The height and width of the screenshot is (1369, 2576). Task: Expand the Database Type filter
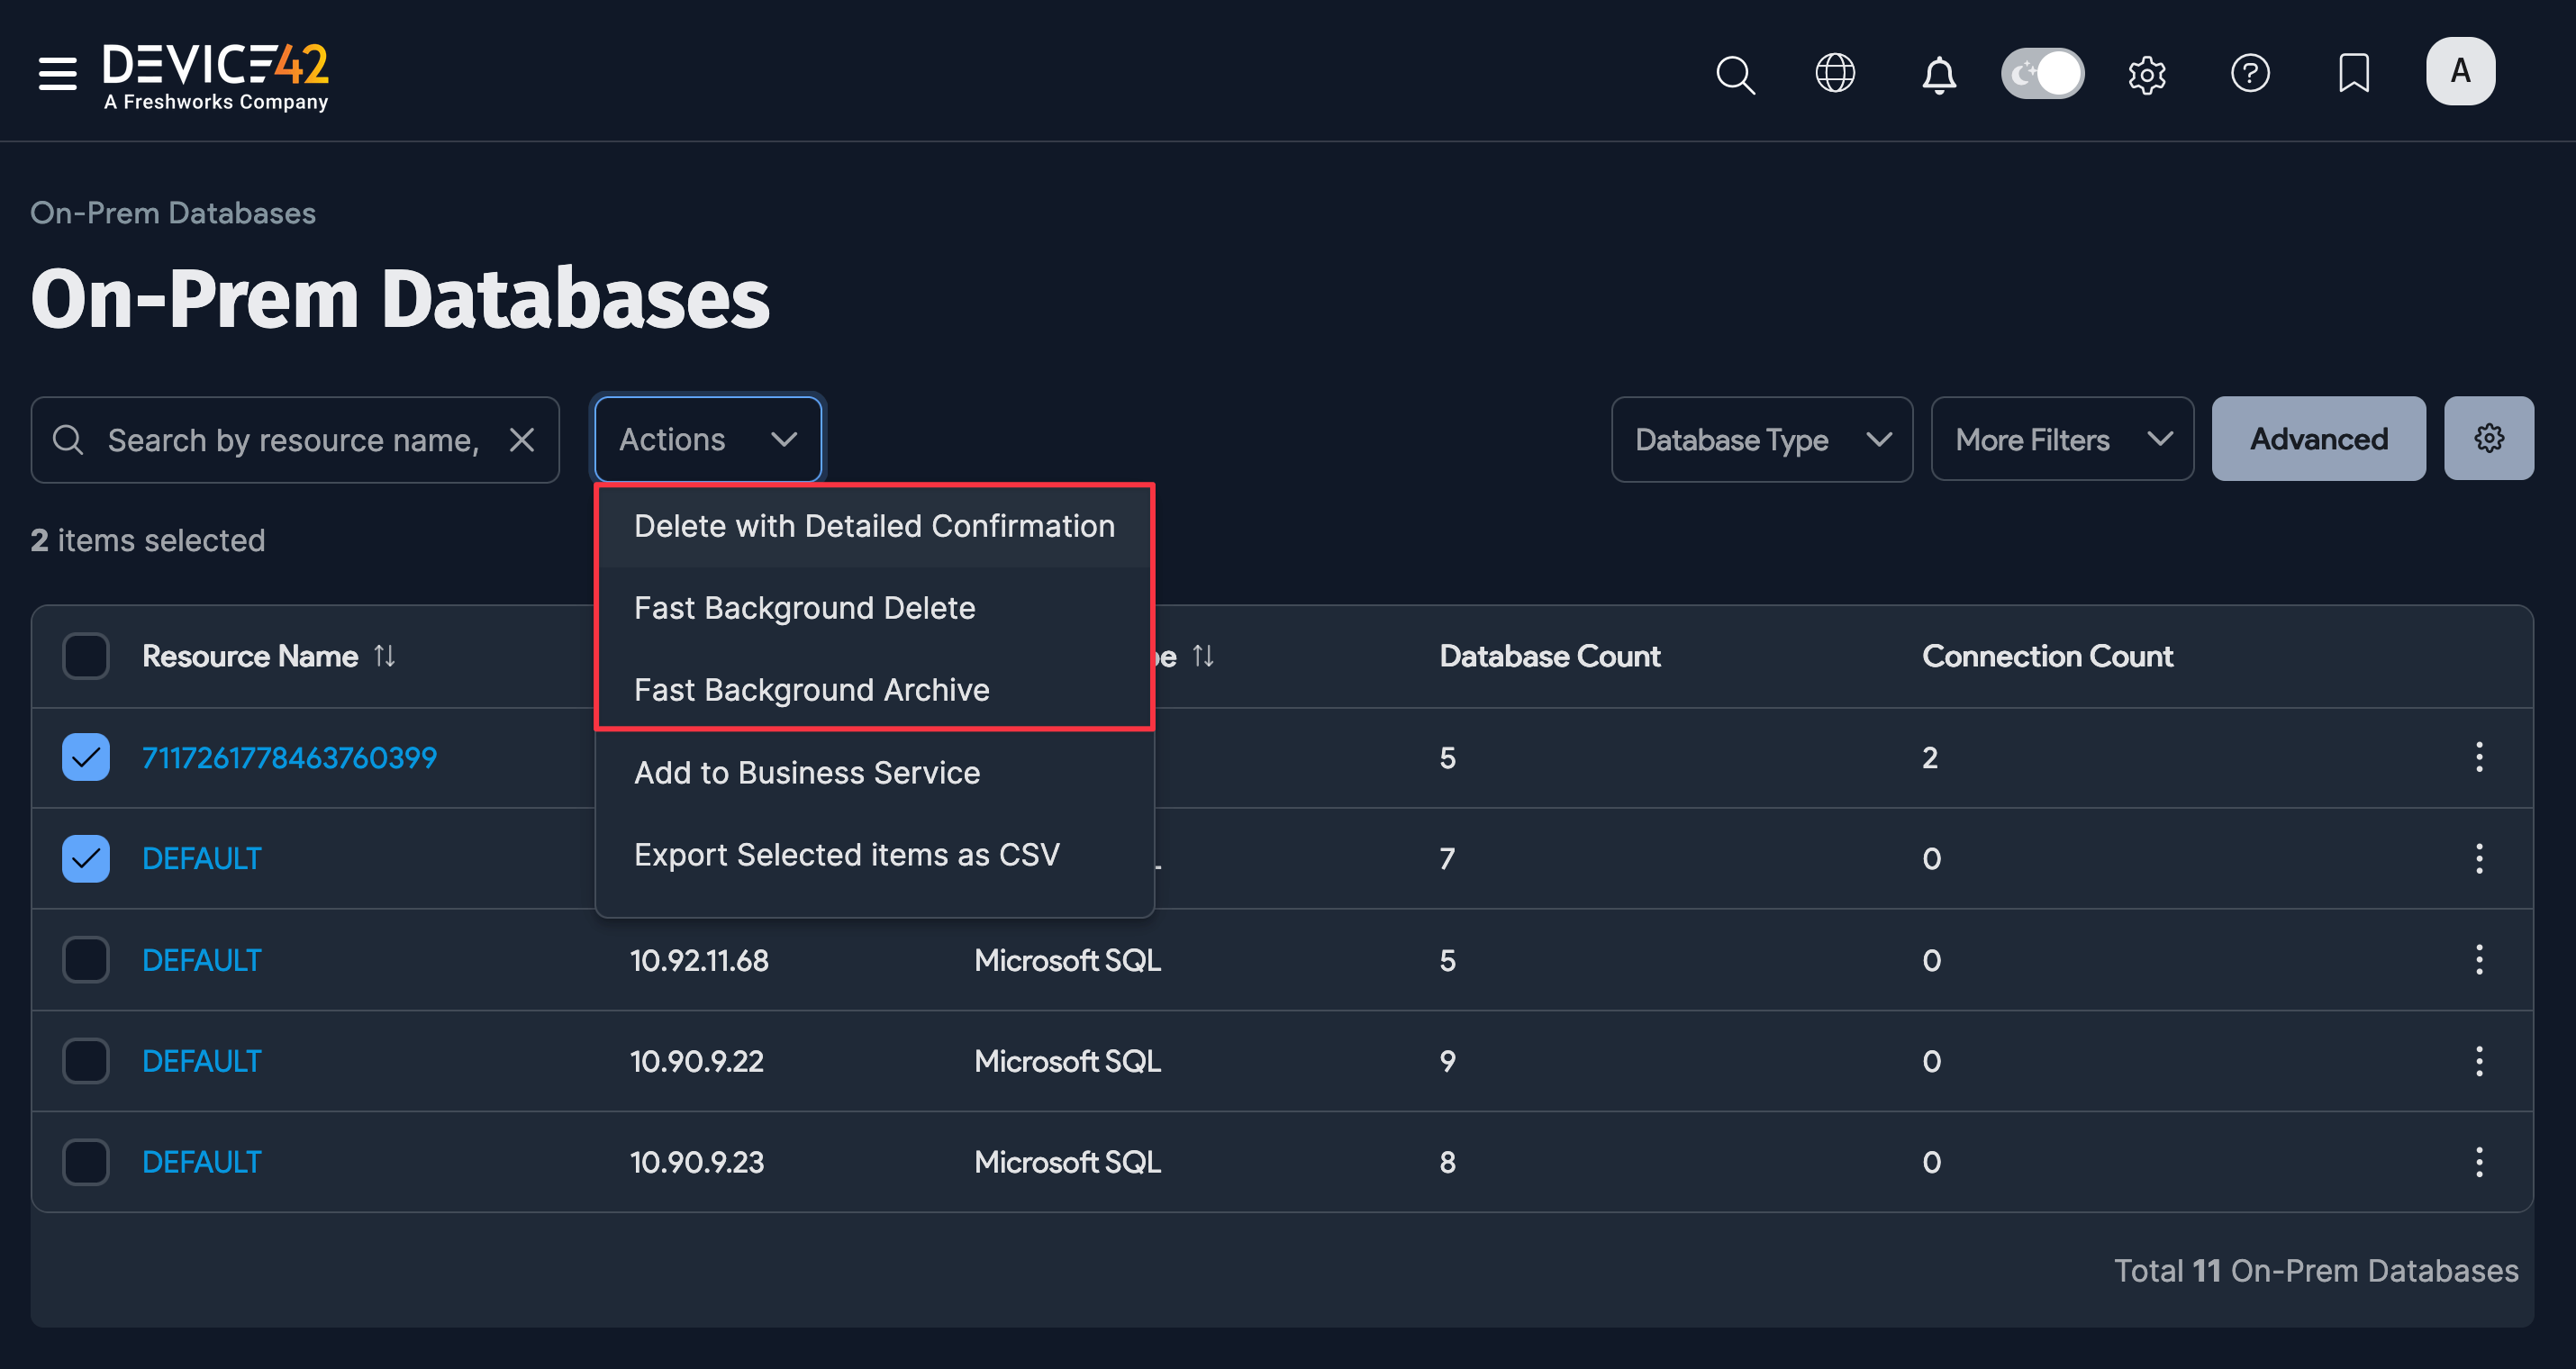(x=1760, y=438)
